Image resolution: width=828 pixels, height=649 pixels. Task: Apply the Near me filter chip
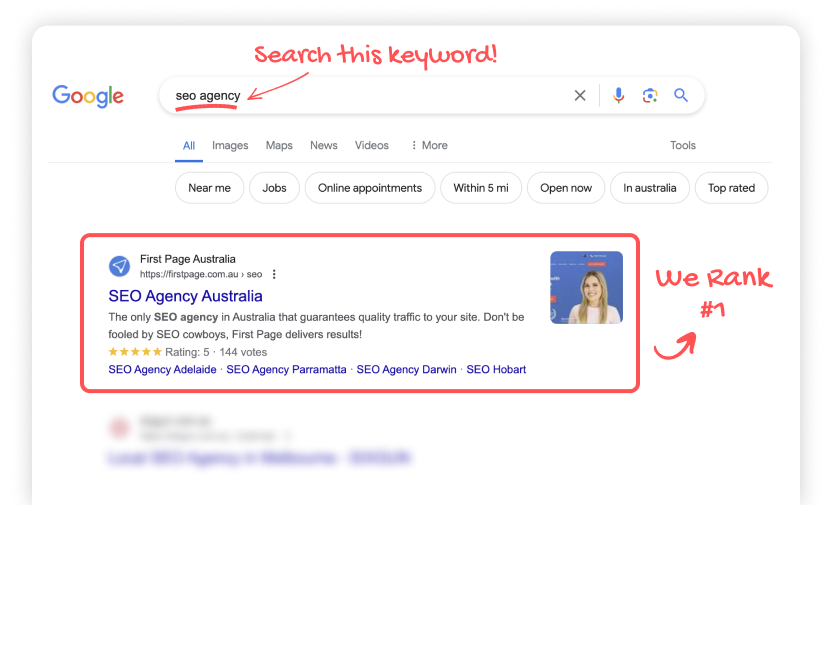[209, 188]
